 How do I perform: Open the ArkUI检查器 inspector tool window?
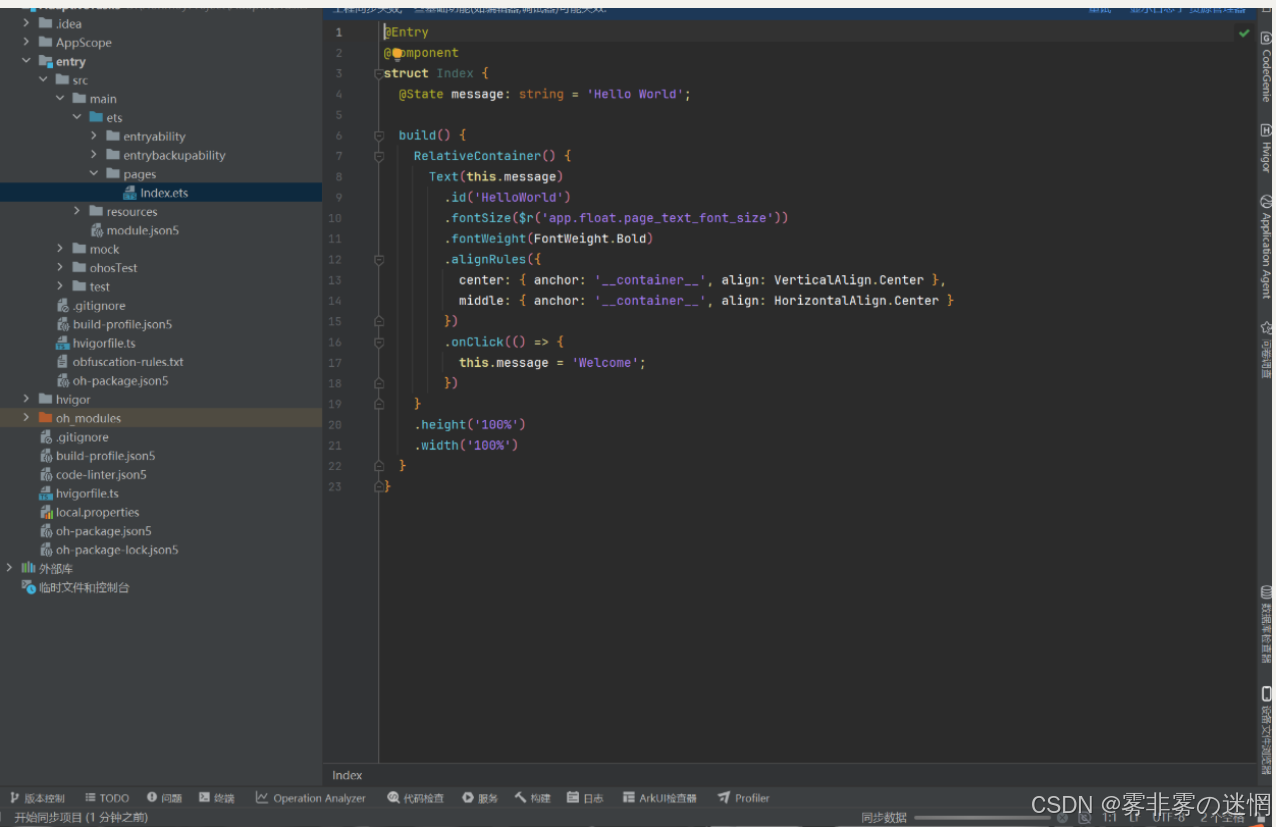pos(659,798)
